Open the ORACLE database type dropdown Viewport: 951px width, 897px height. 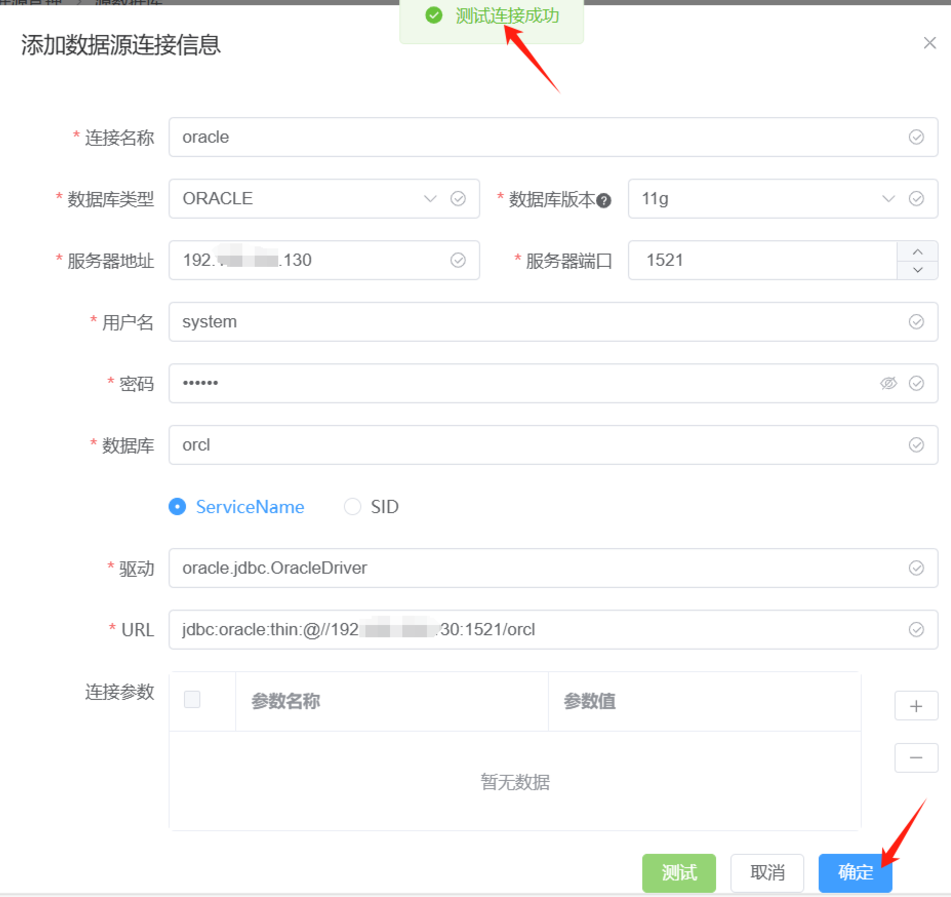click(310, 198)
